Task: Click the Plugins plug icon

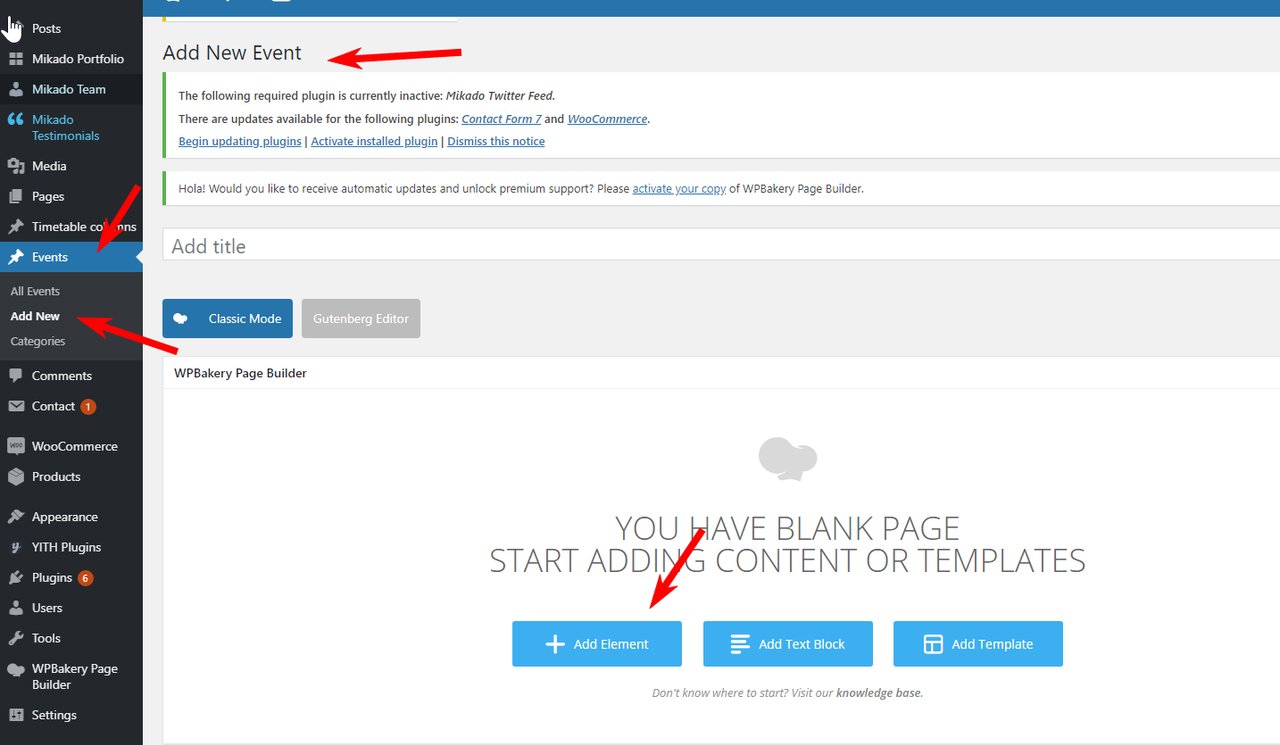Action: coord(16,578)
